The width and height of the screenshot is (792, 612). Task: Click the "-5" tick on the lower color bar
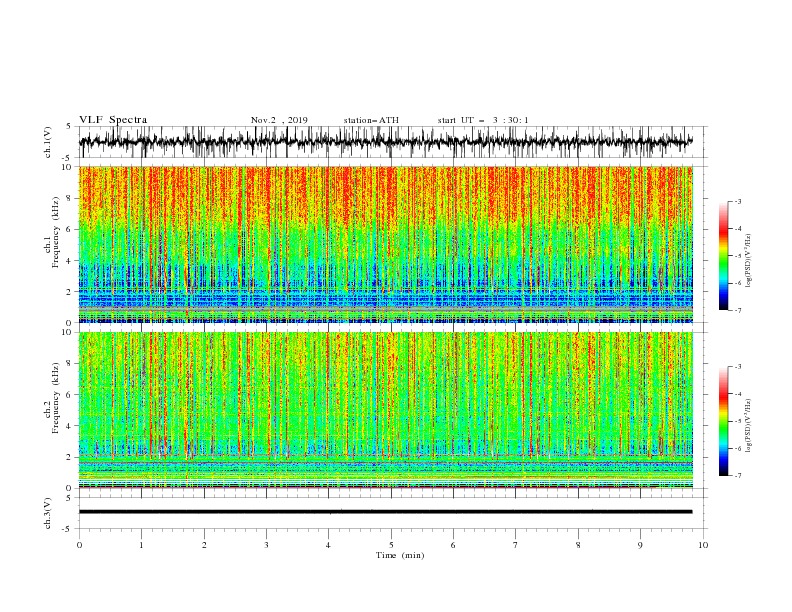pos(737,421)
